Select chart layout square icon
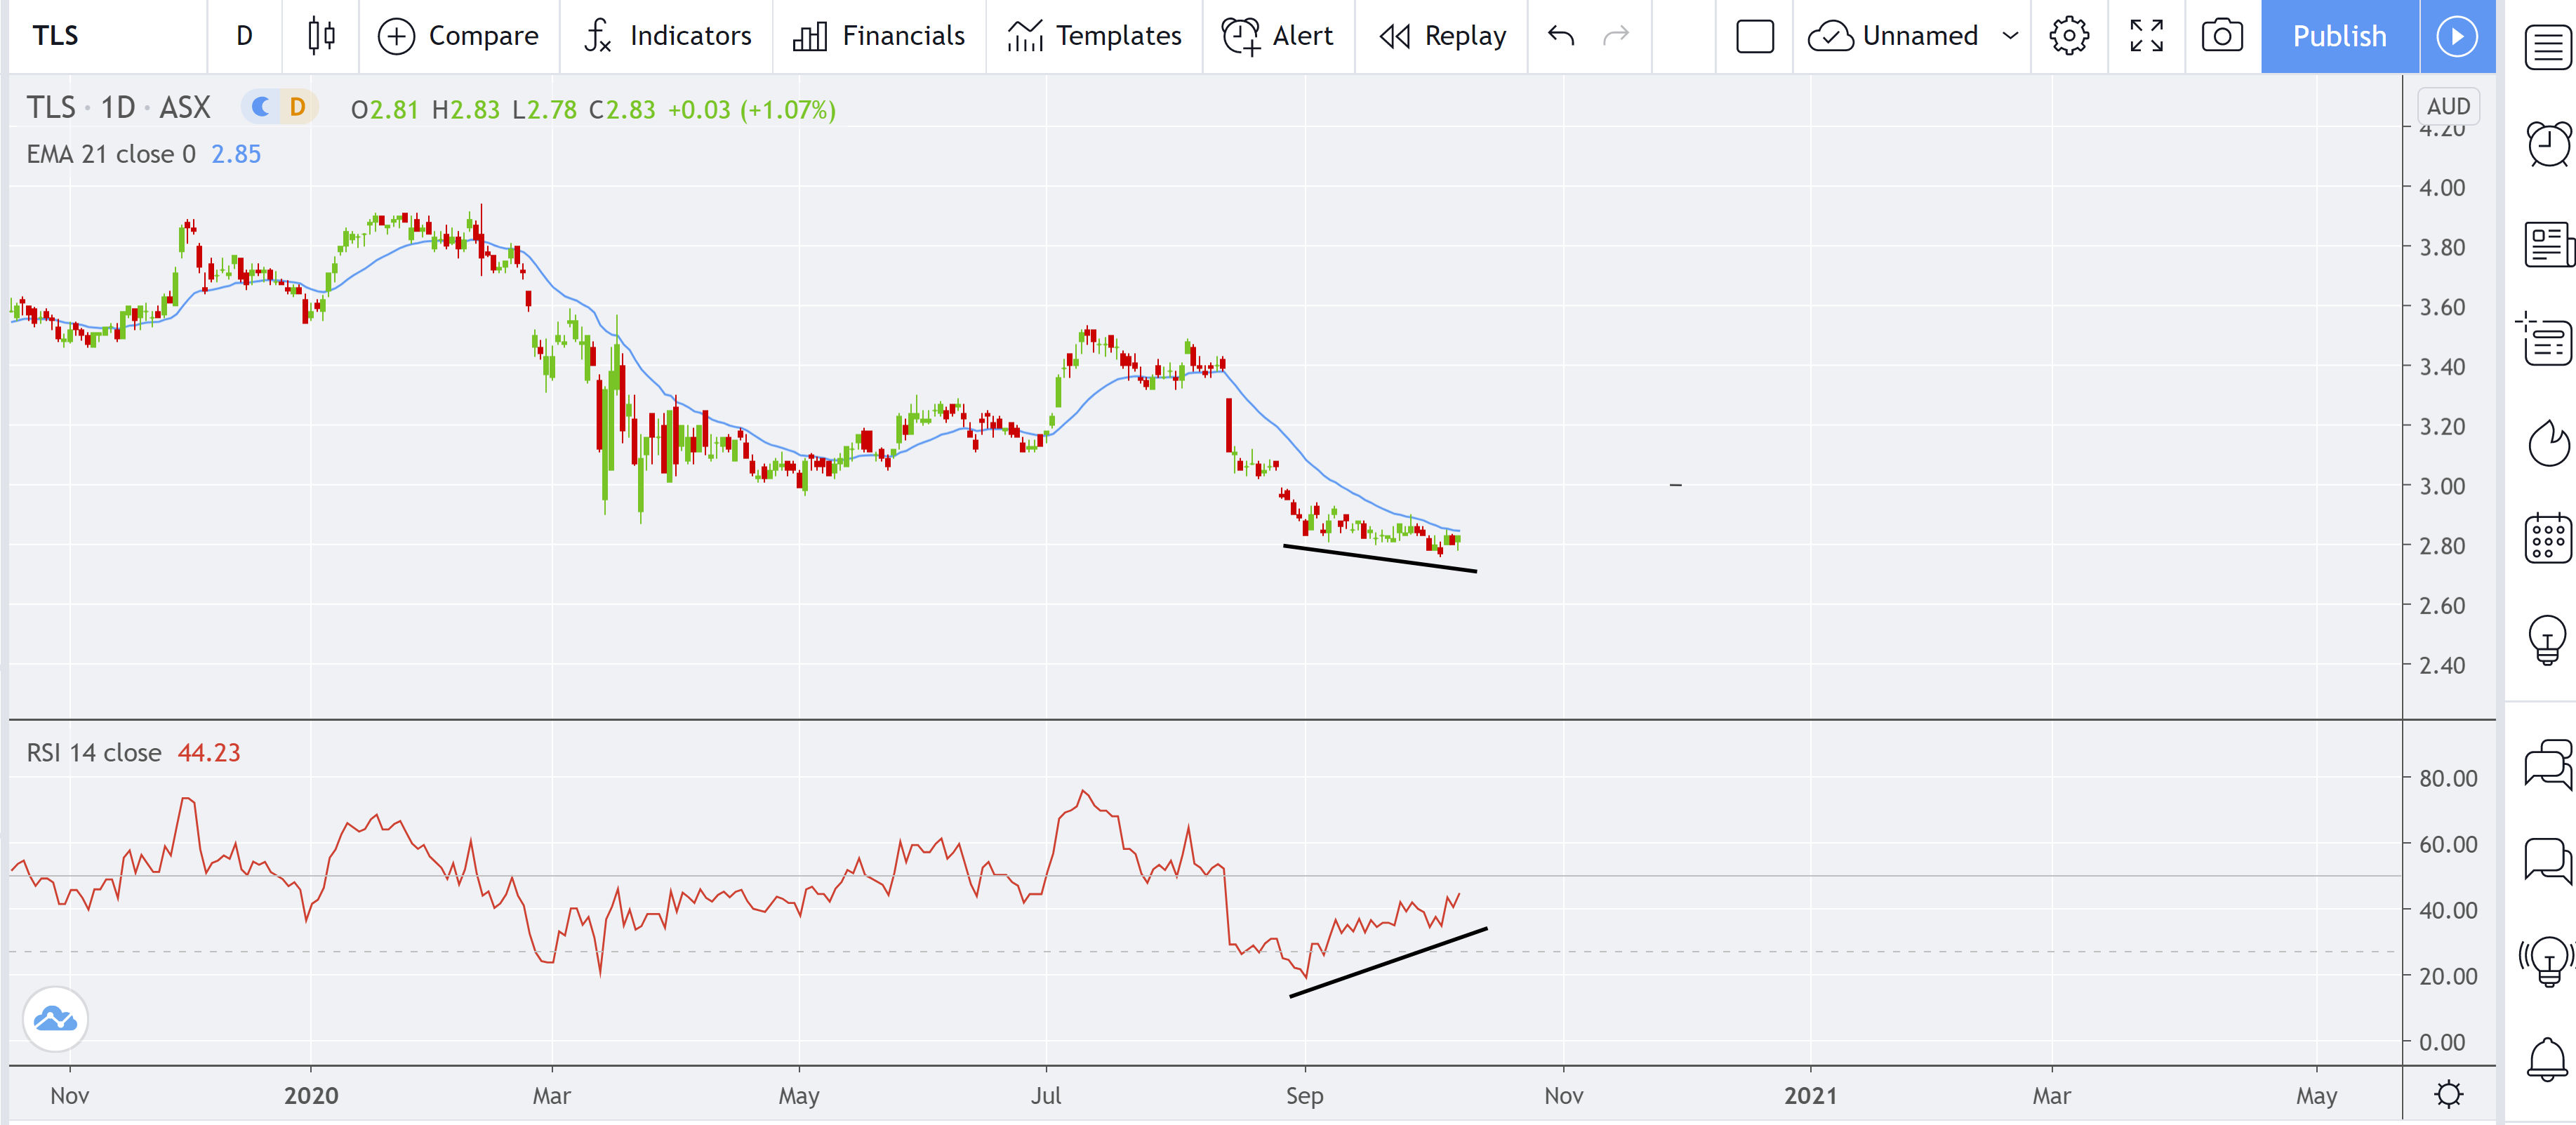Viewport: 2576px width, 1125px height. [x=1755, y=36]
